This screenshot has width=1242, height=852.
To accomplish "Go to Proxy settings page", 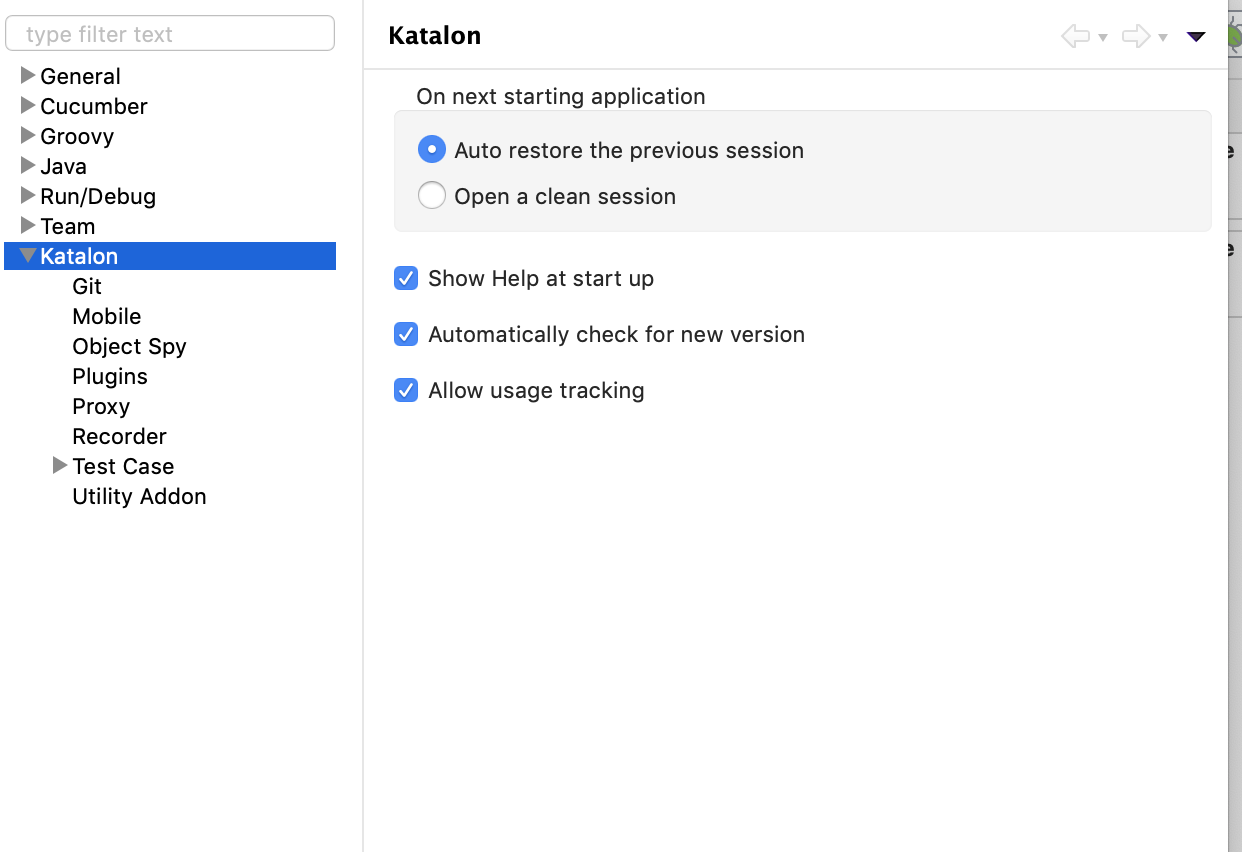I will point(101,406).
